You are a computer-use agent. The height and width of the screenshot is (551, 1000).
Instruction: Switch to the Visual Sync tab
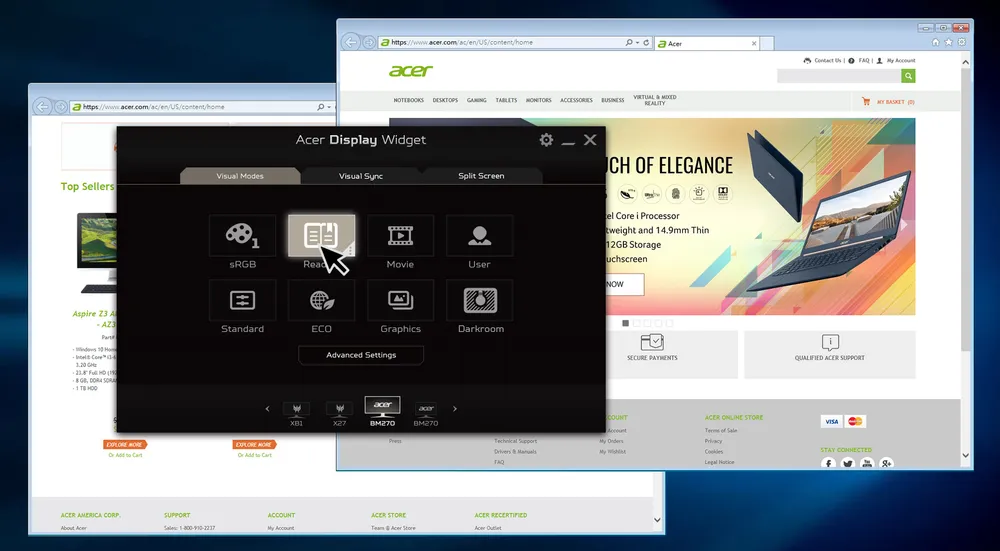pyautogui.click(x=361, y=176)
